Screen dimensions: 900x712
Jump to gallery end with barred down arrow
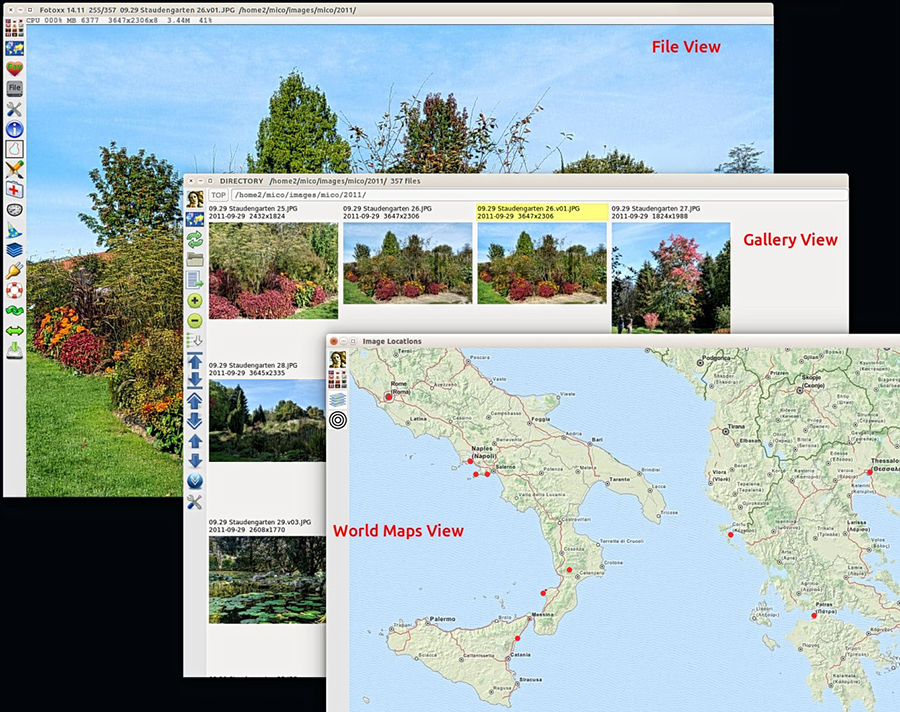195,380
